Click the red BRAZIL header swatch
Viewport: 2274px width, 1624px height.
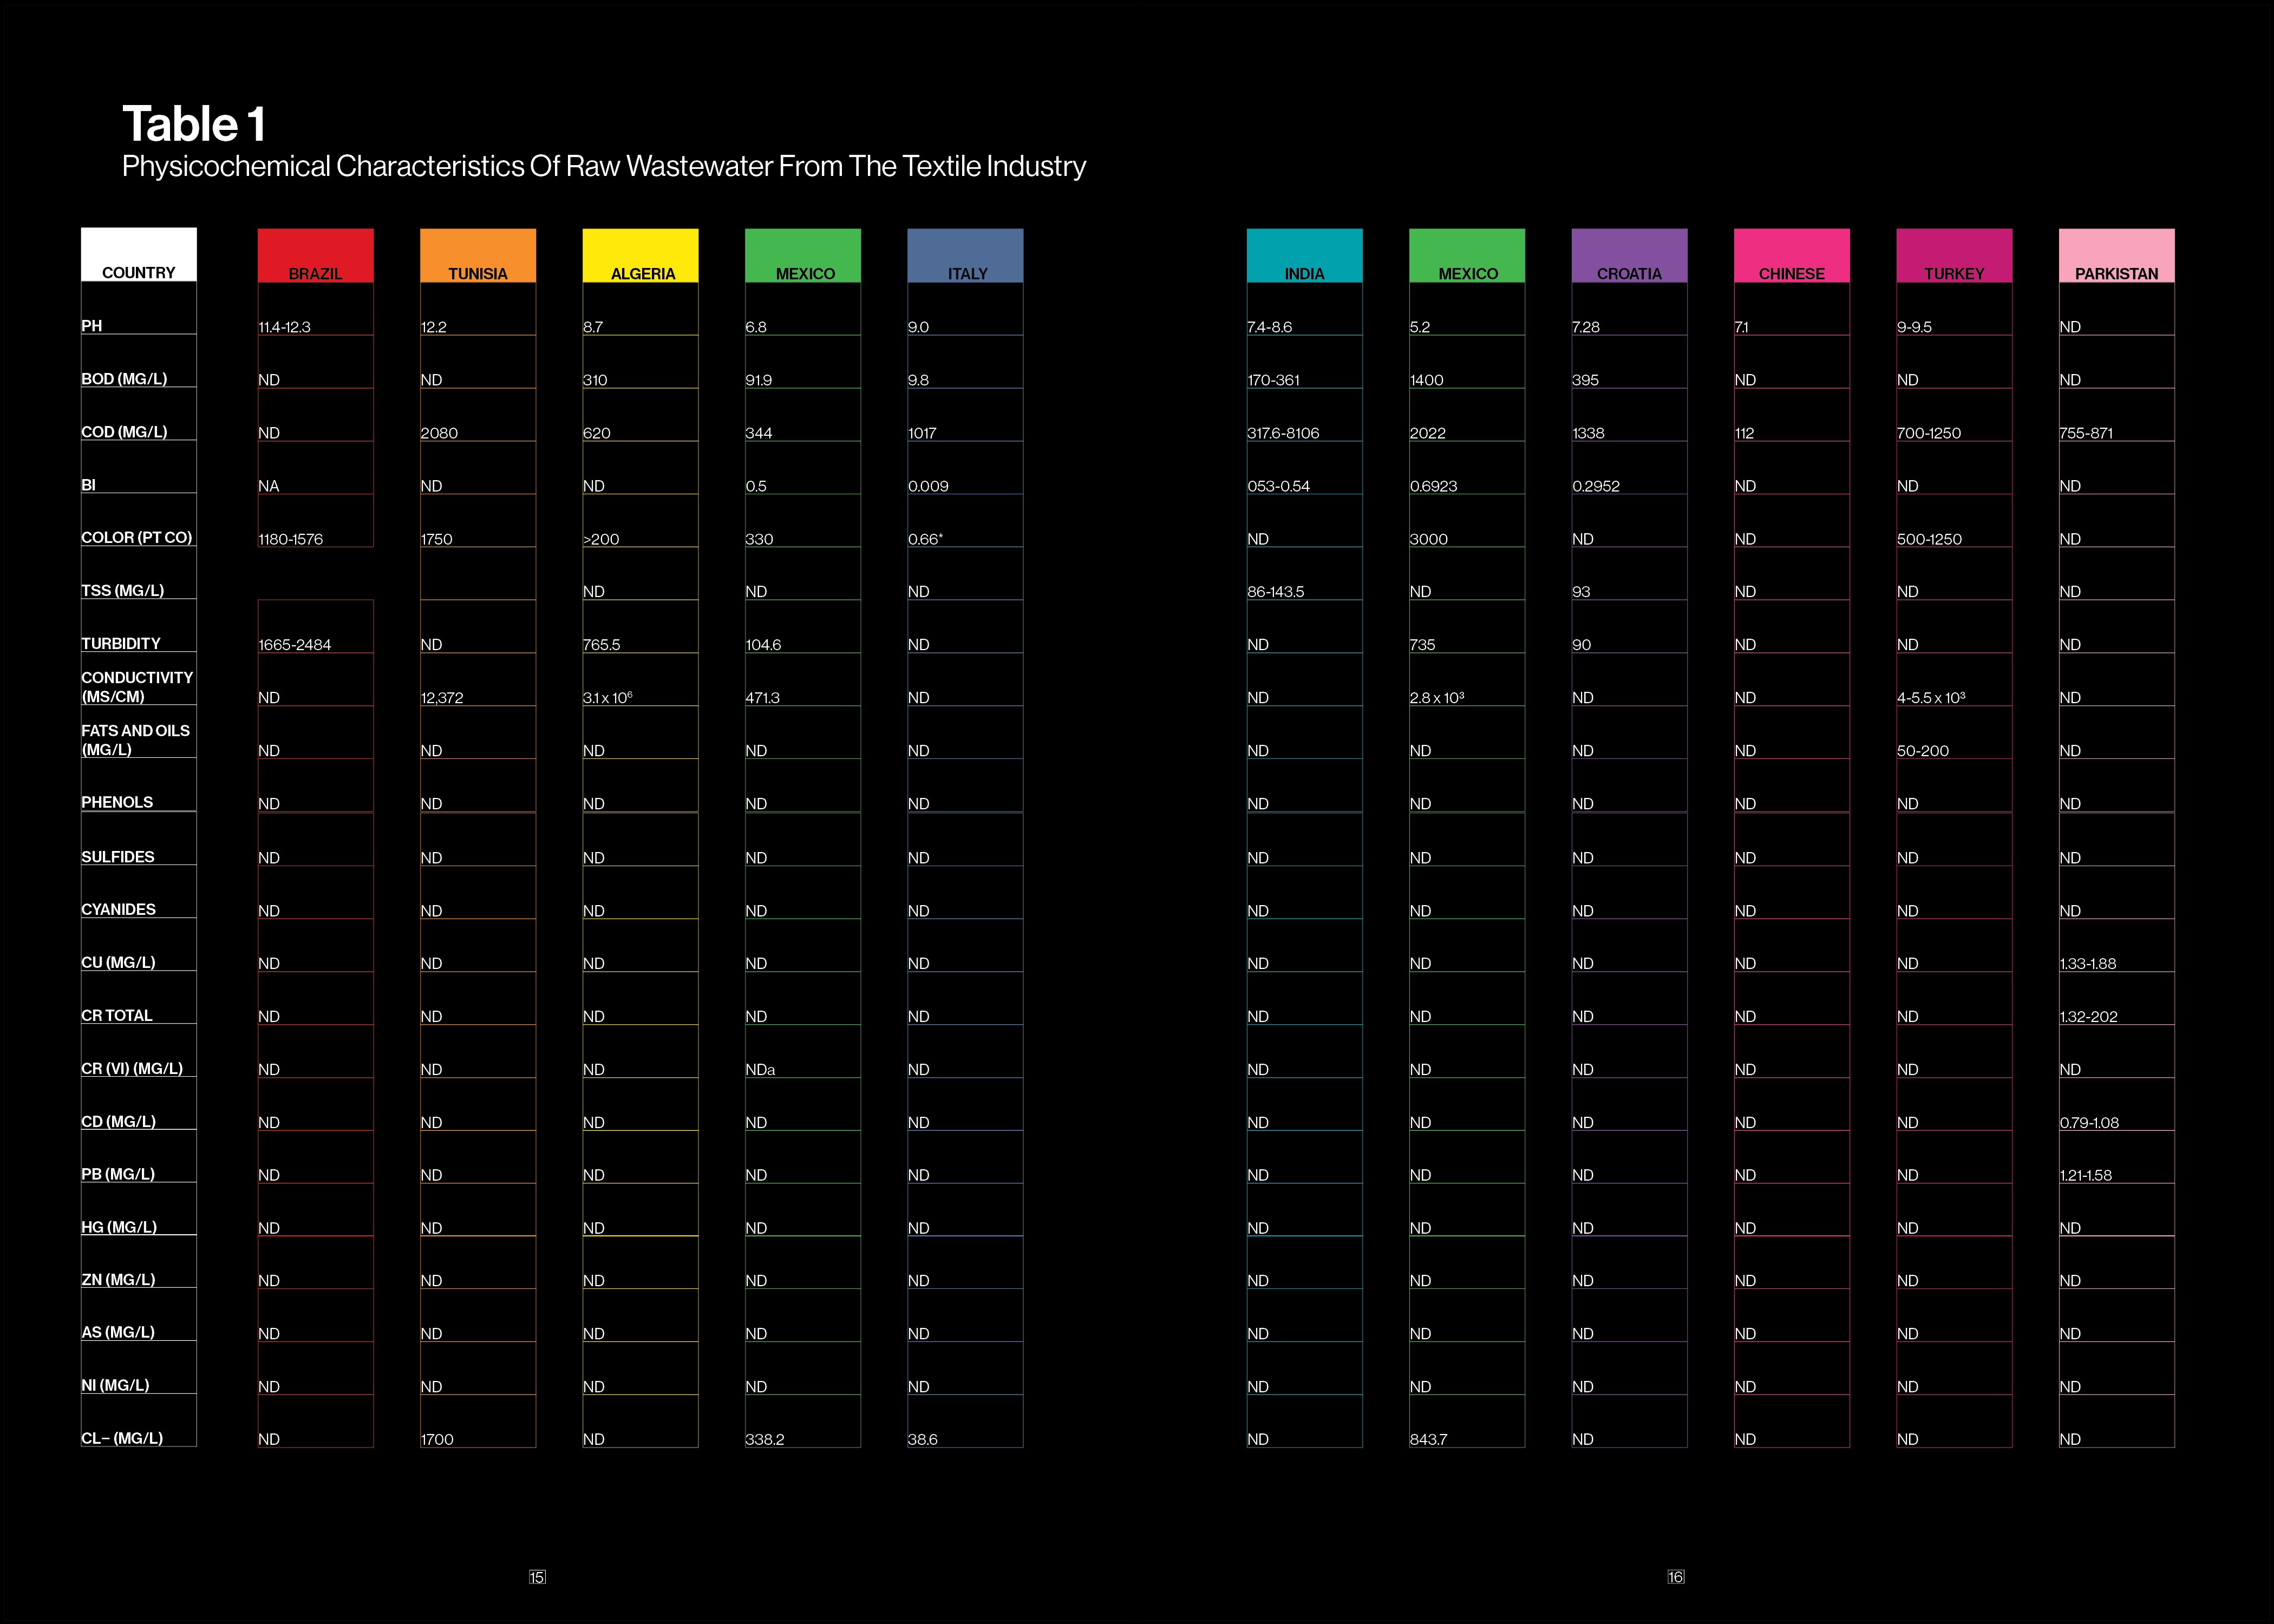coord(315,255)
